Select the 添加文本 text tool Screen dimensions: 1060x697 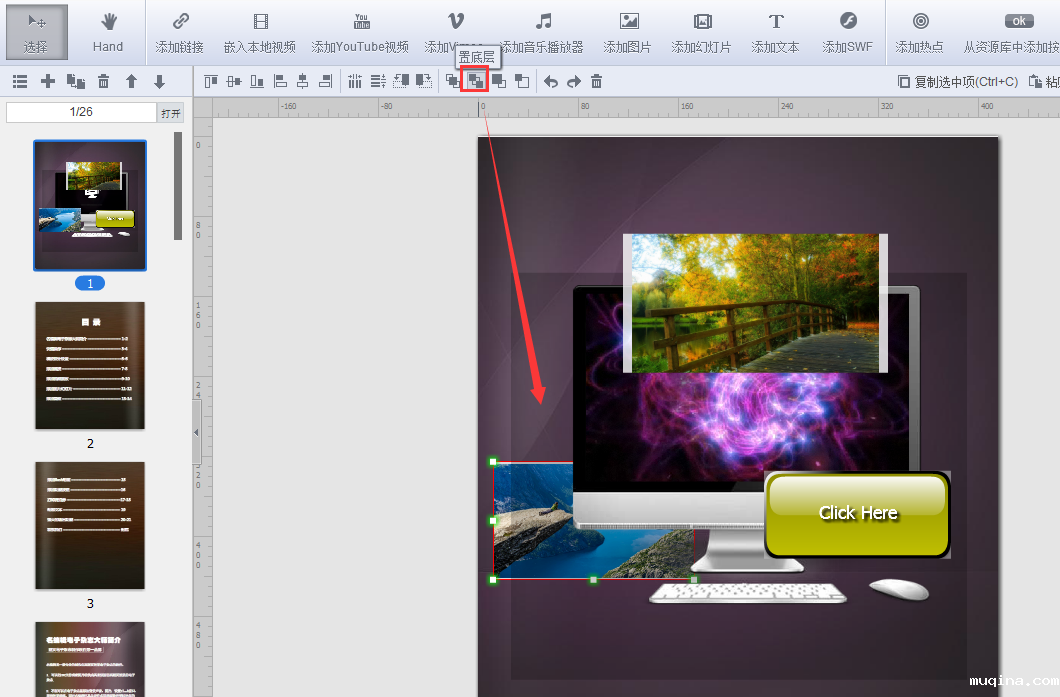[x=776, y=32]
